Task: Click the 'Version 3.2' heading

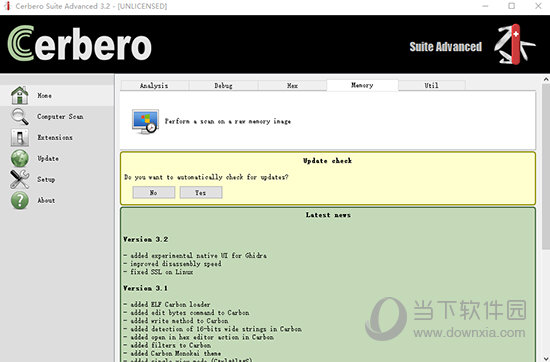Action: pos(146,240)
